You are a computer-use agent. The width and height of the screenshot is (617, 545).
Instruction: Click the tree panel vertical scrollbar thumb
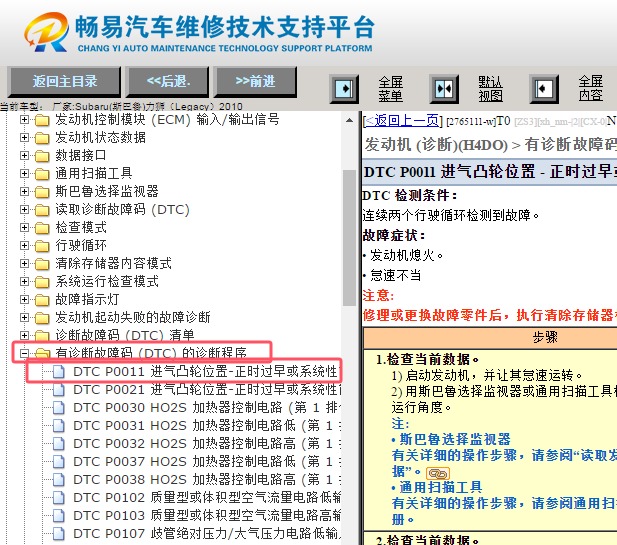[349, 237]
